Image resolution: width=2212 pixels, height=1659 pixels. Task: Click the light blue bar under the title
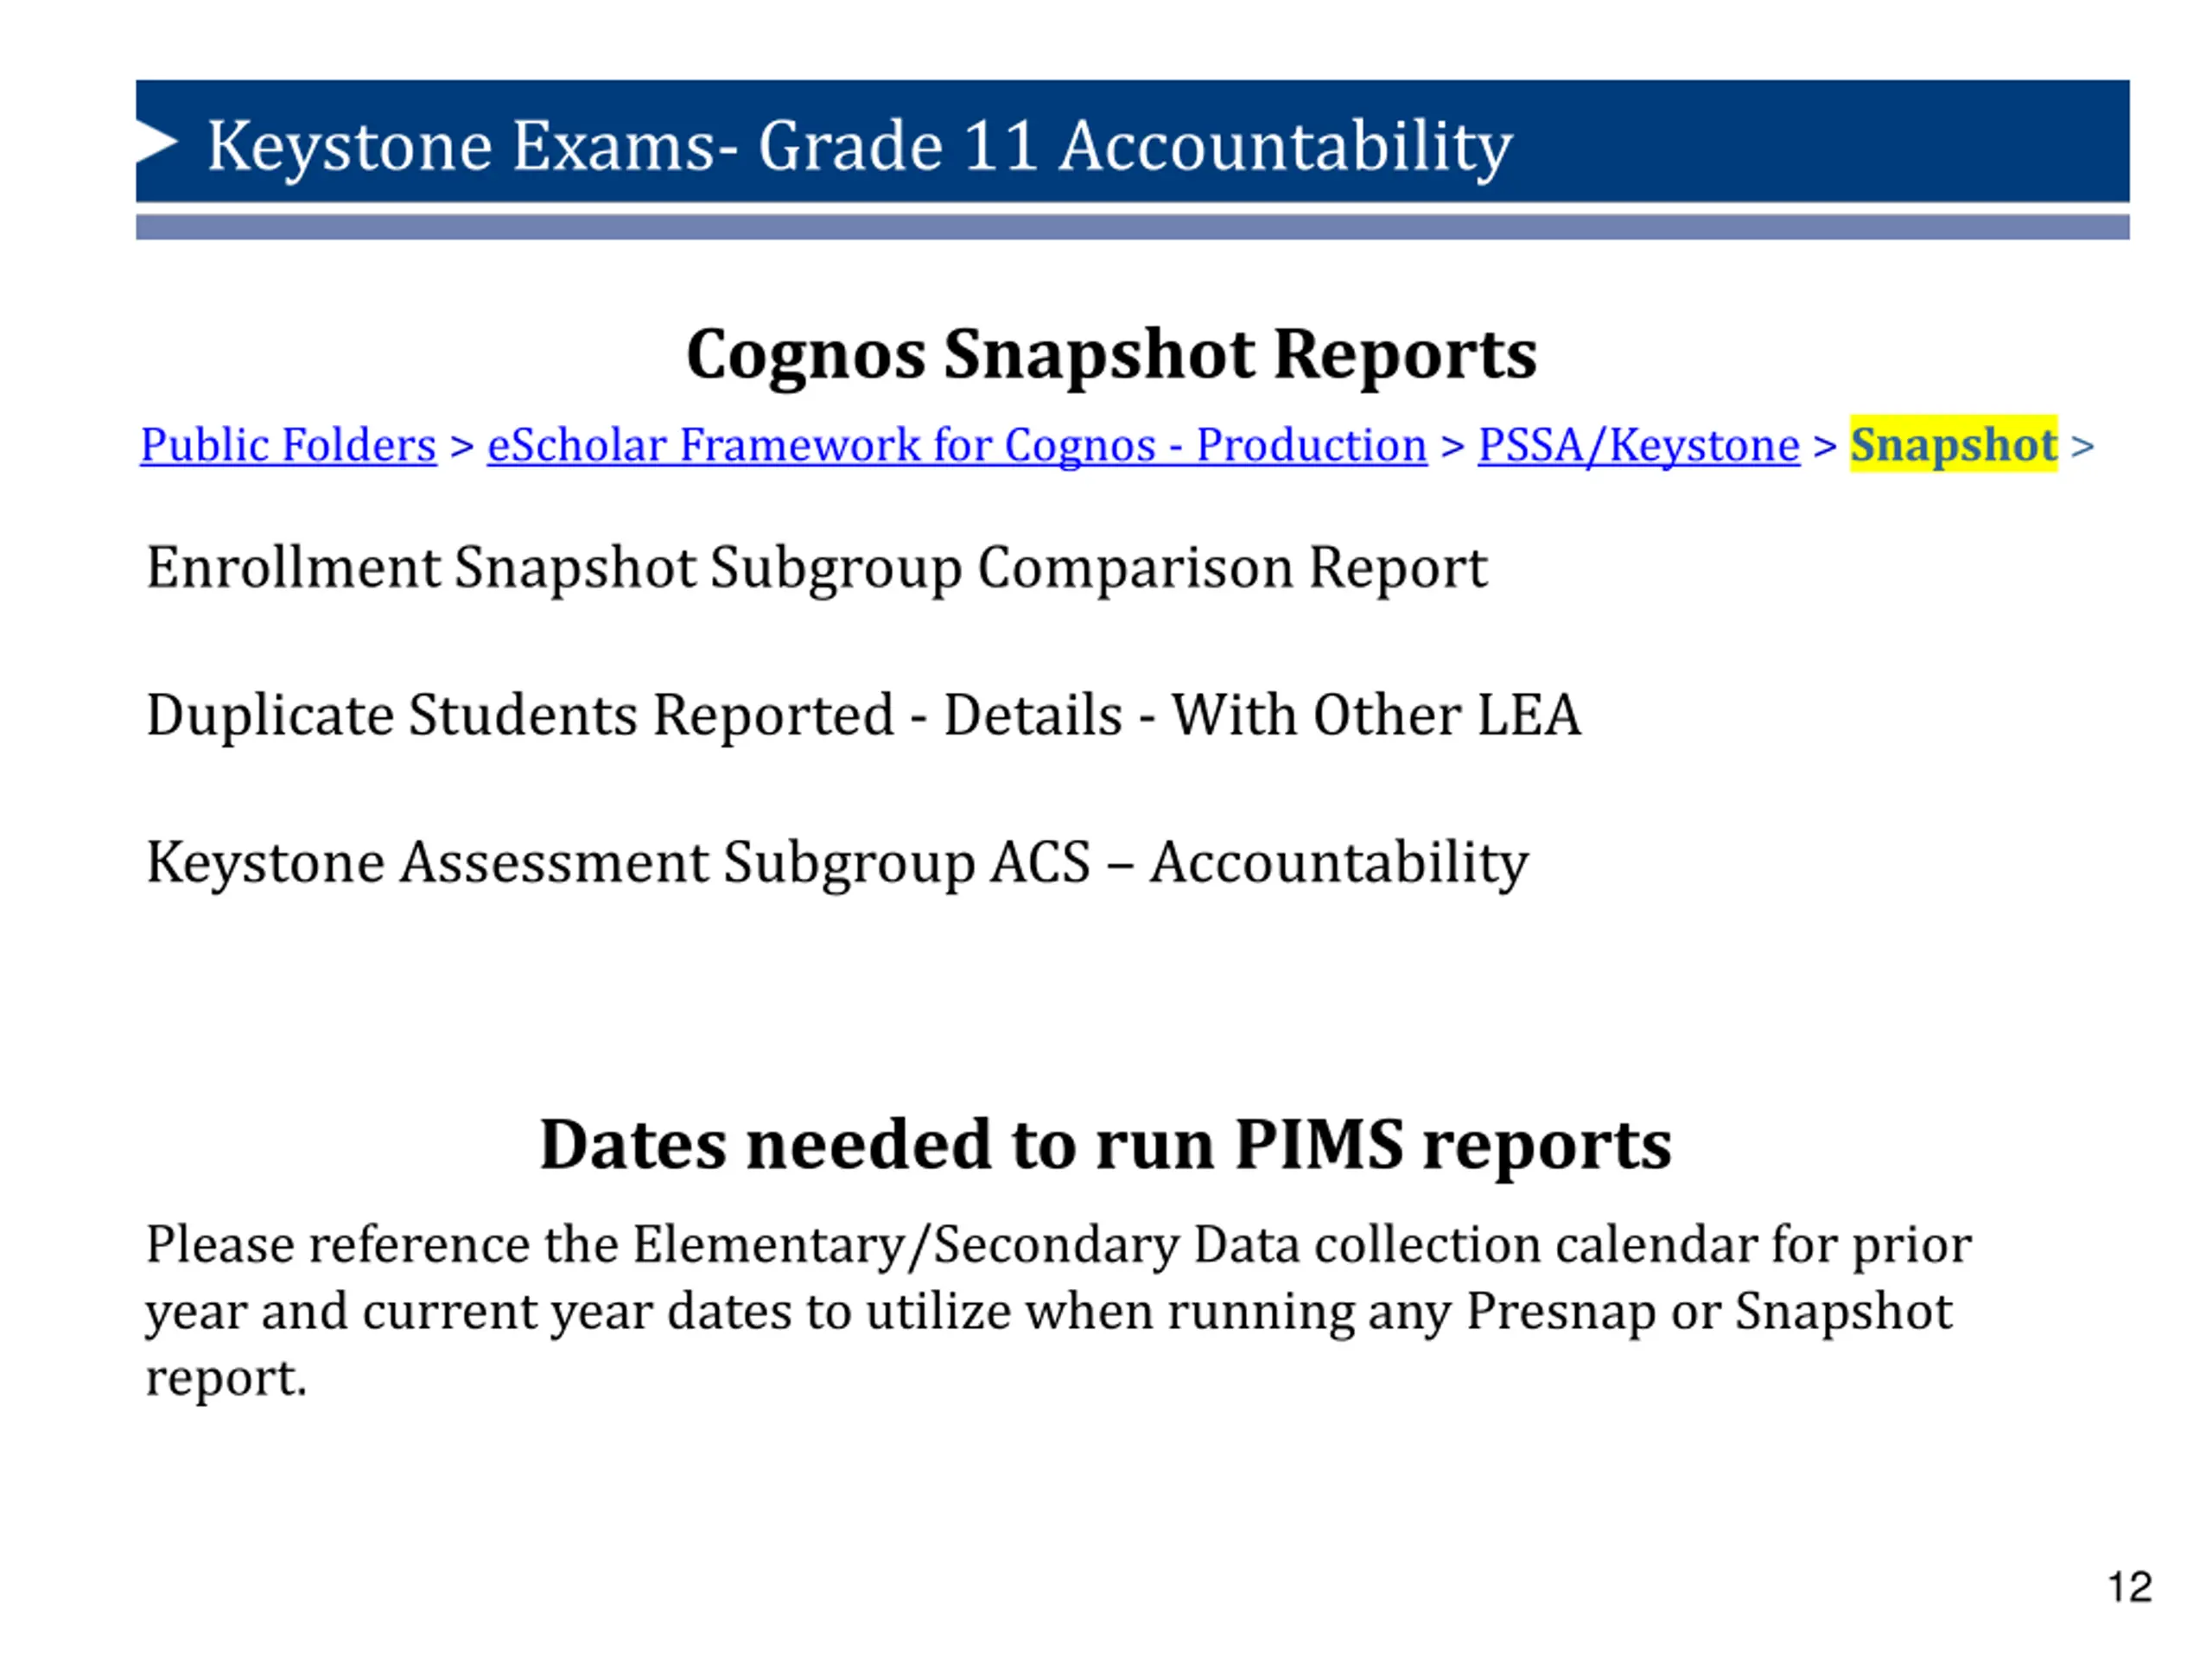coord(1132,227)
